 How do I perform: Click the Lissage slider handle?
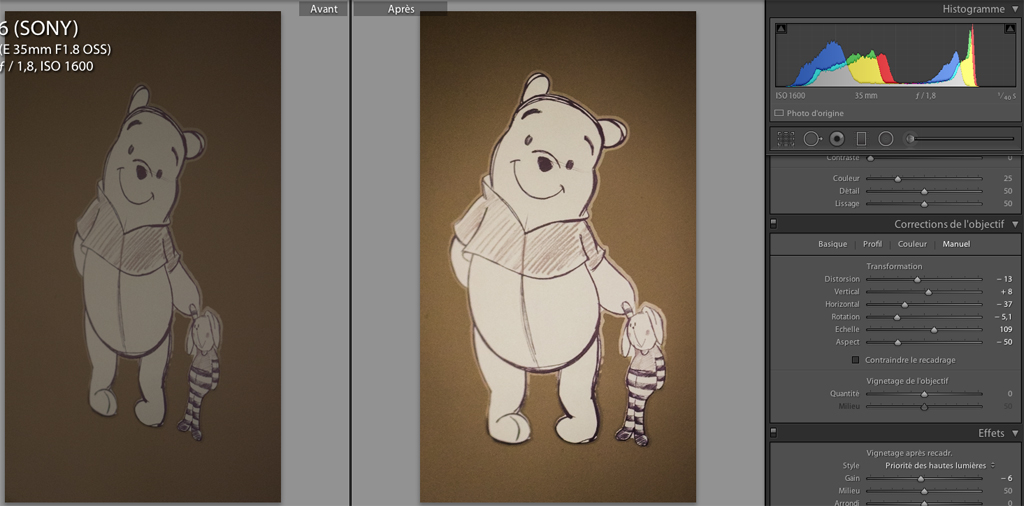tap(924, 204)
